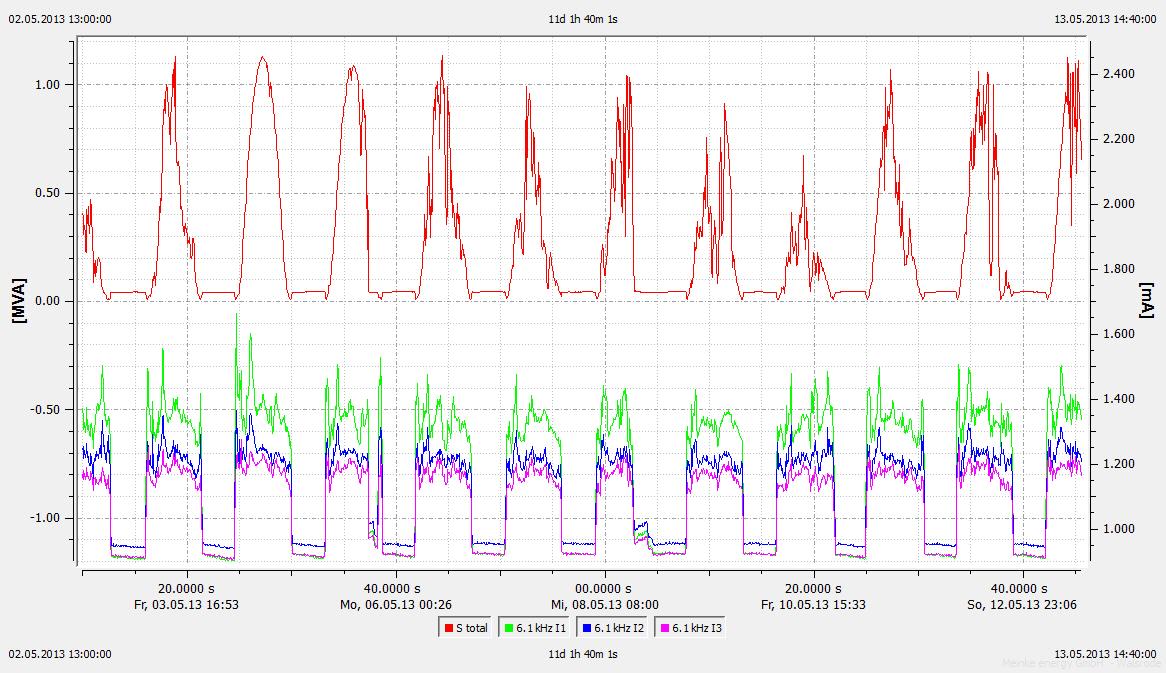This screenshot has width=1166, height=673.
Task: Click the magenta I3 color swatch
Action: (x=663, y=628)
